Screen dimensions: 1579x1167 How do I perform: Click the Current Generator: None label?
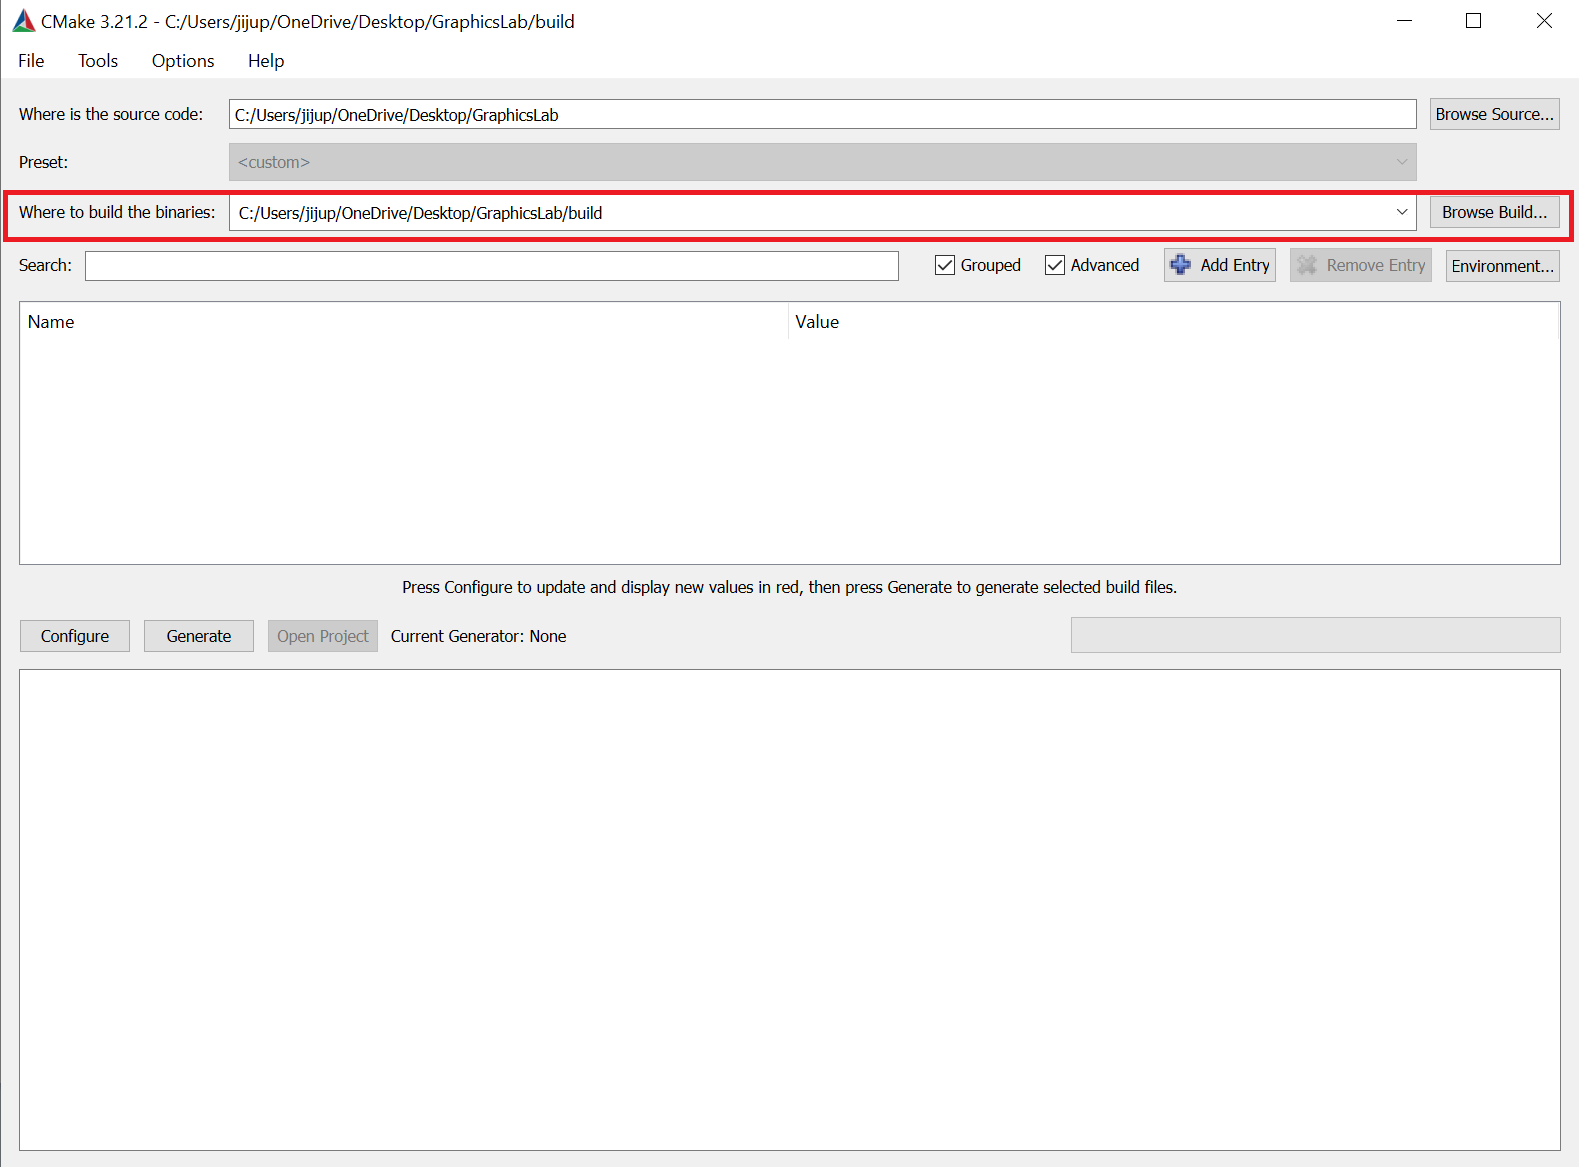click(478, 636)
